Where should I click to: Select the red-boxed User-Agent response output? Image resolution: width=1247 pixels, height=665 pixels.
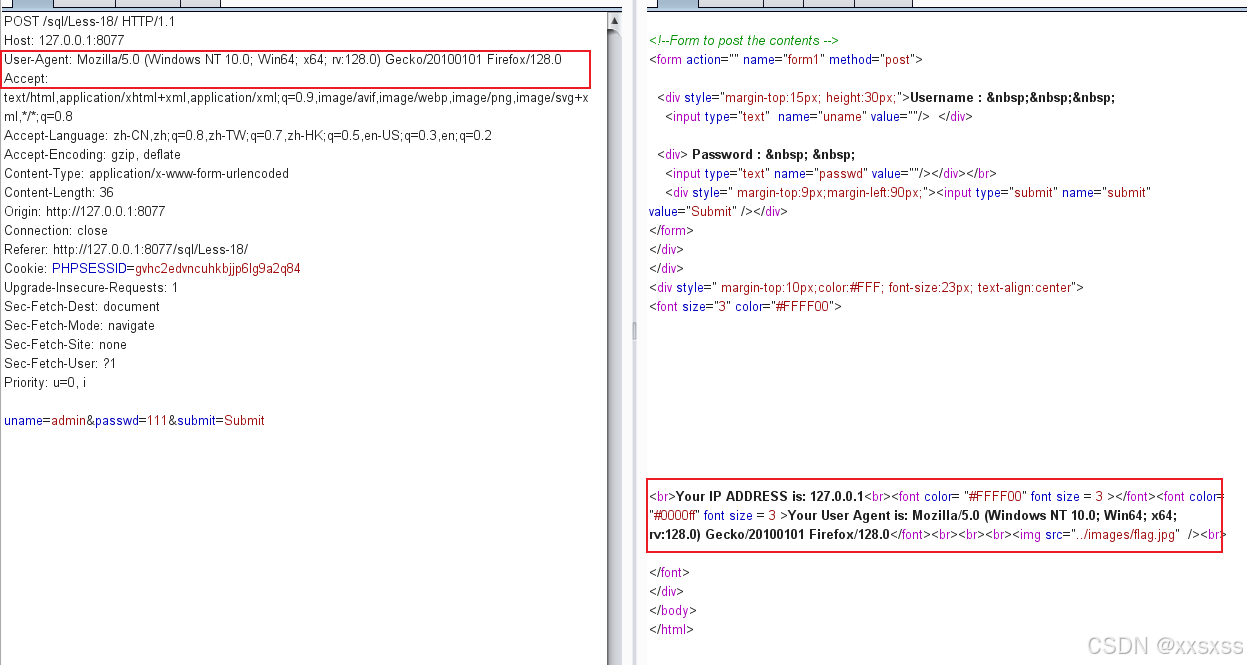click(935, 515)
